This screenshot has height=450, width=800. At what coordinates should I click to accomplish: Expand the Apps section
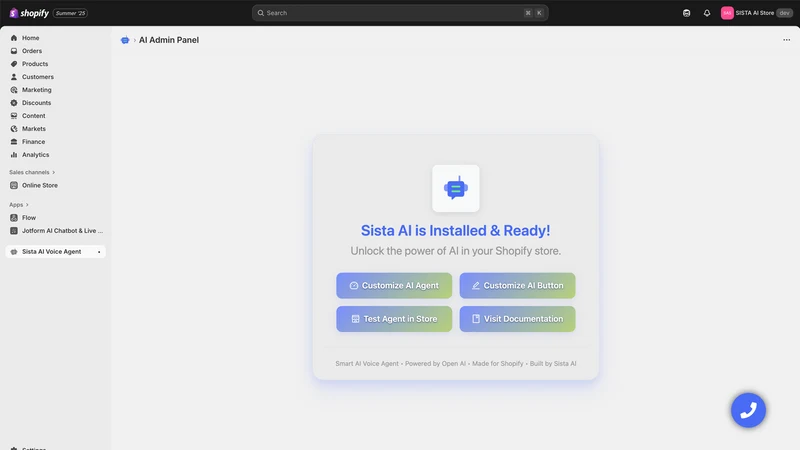[x=19, y=205]
